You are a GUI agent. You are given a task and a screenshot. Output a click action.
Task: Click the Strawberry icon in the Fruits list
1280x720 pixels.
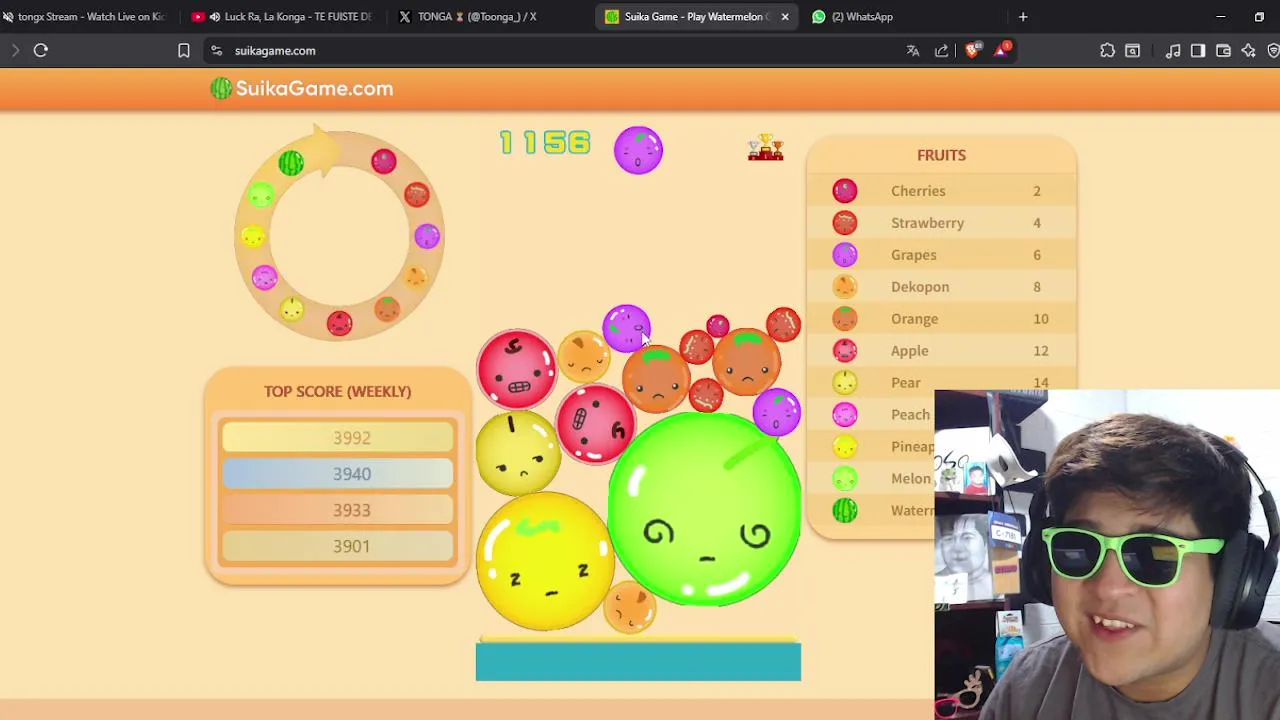pos(845,223)
